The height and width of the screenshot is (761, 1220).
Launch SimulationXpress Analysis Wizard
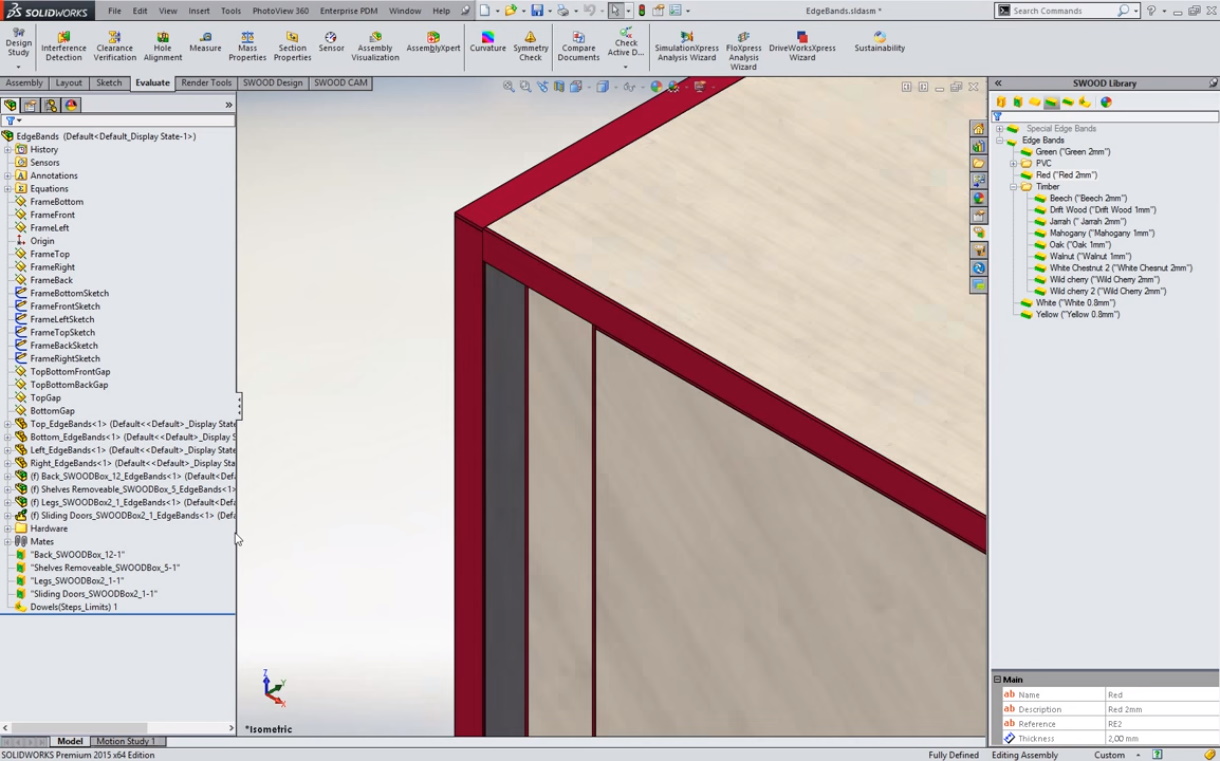(x=687, y=46)
